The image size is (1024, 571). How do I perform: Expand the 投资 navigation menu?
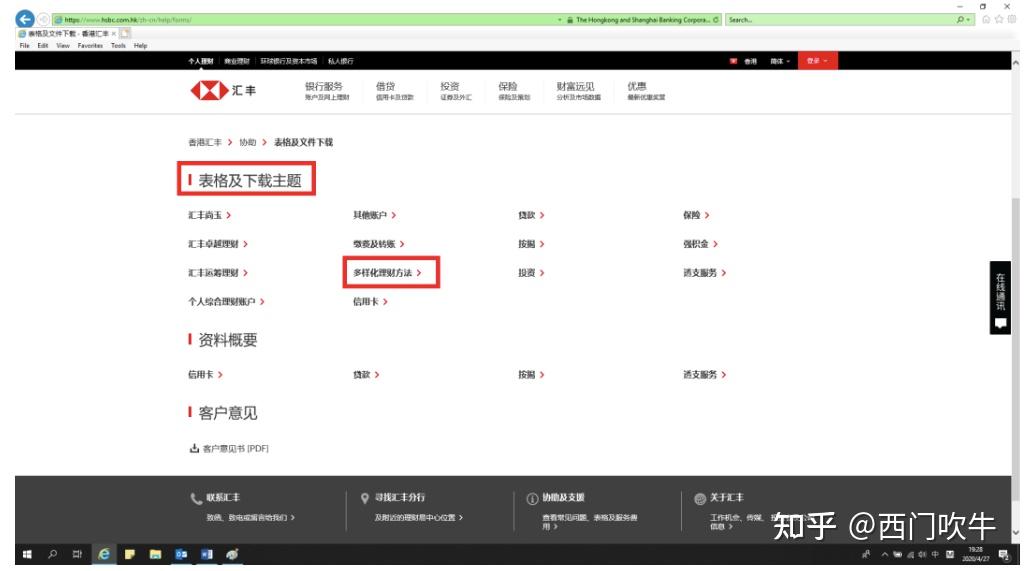455,90
